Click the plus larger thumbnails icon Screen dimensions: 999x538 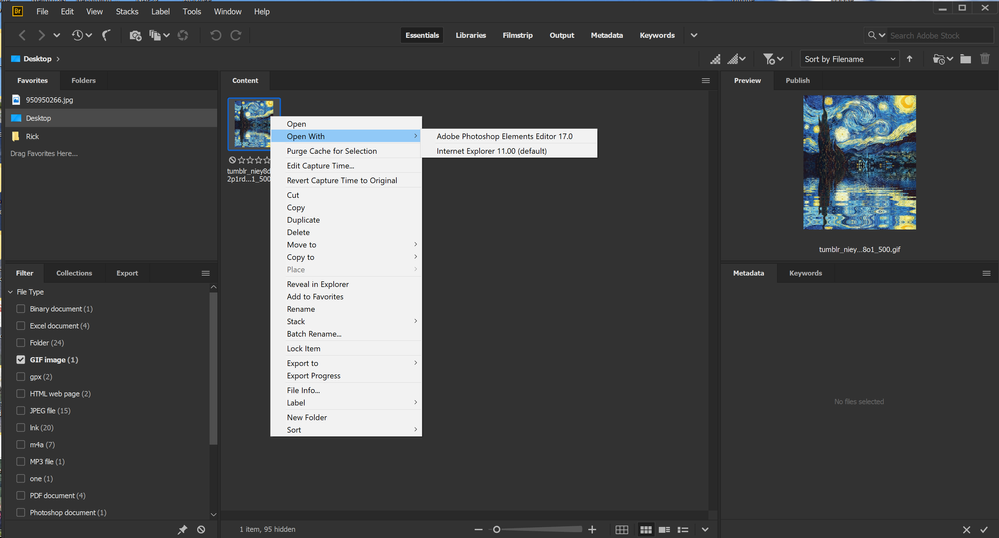[592, 530]
